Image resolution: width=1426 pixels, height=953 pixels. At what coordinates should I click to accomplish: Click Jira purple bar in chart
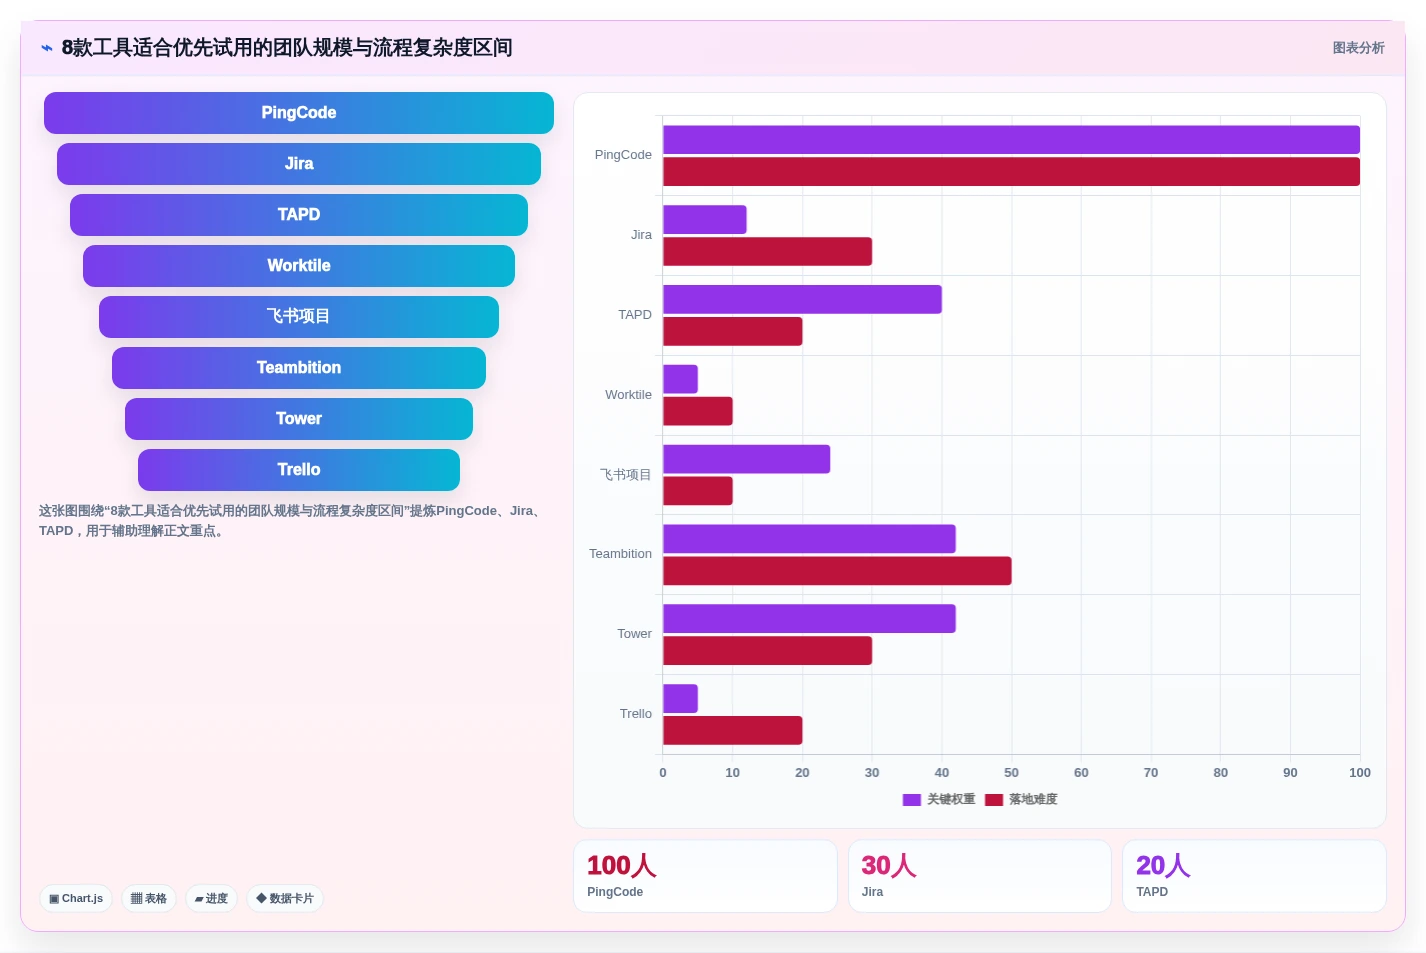(705, 220)
